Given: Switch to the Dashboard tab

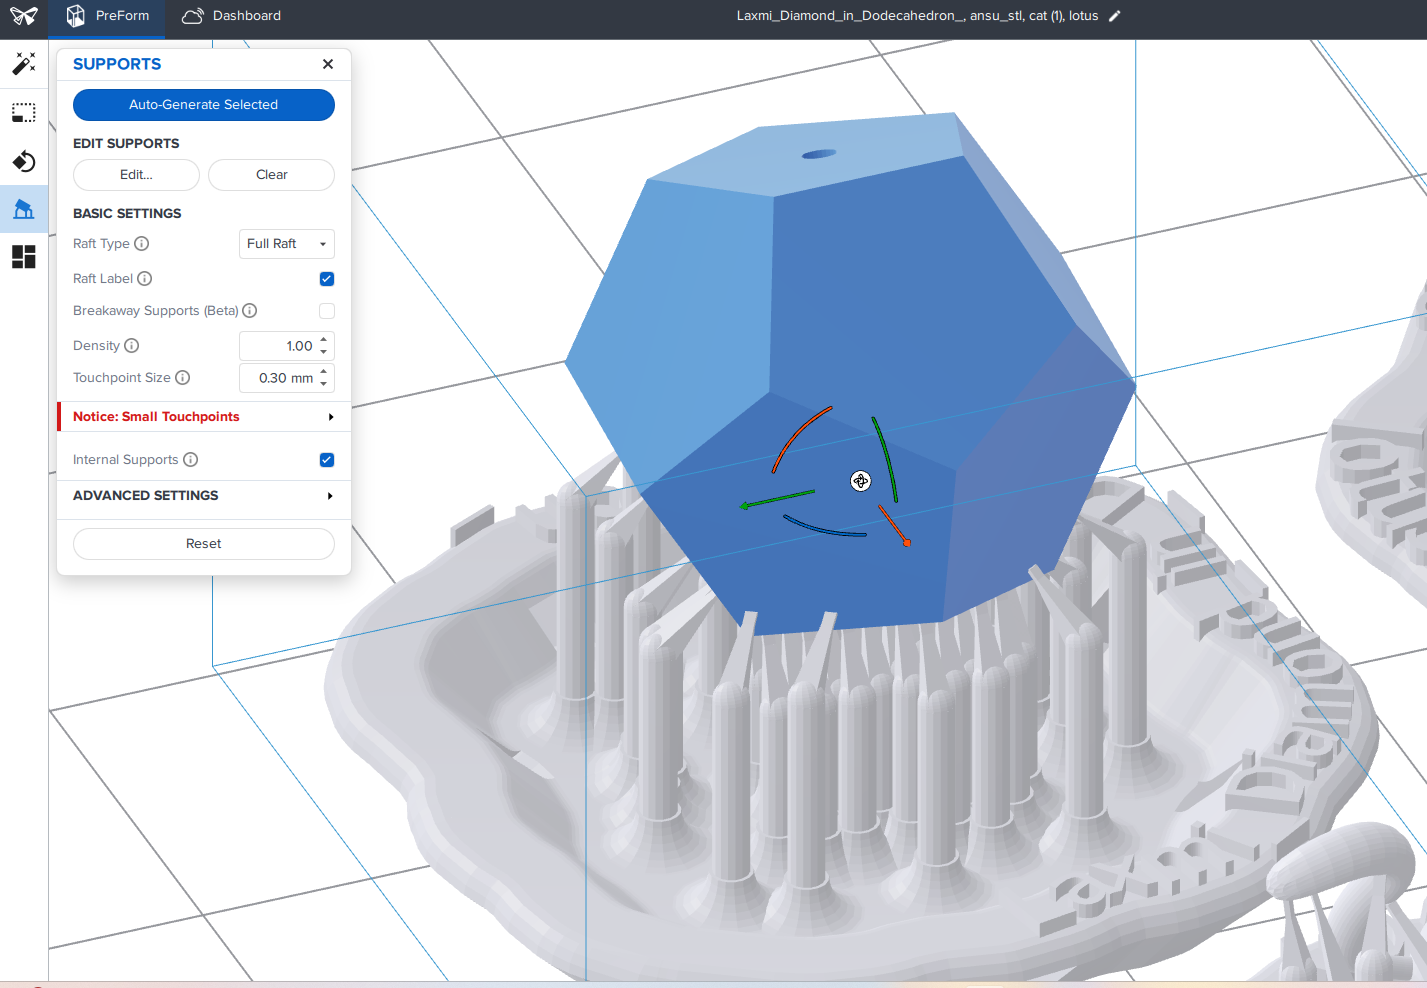Looking at the screenshot, I should click(x=232, y=16).
